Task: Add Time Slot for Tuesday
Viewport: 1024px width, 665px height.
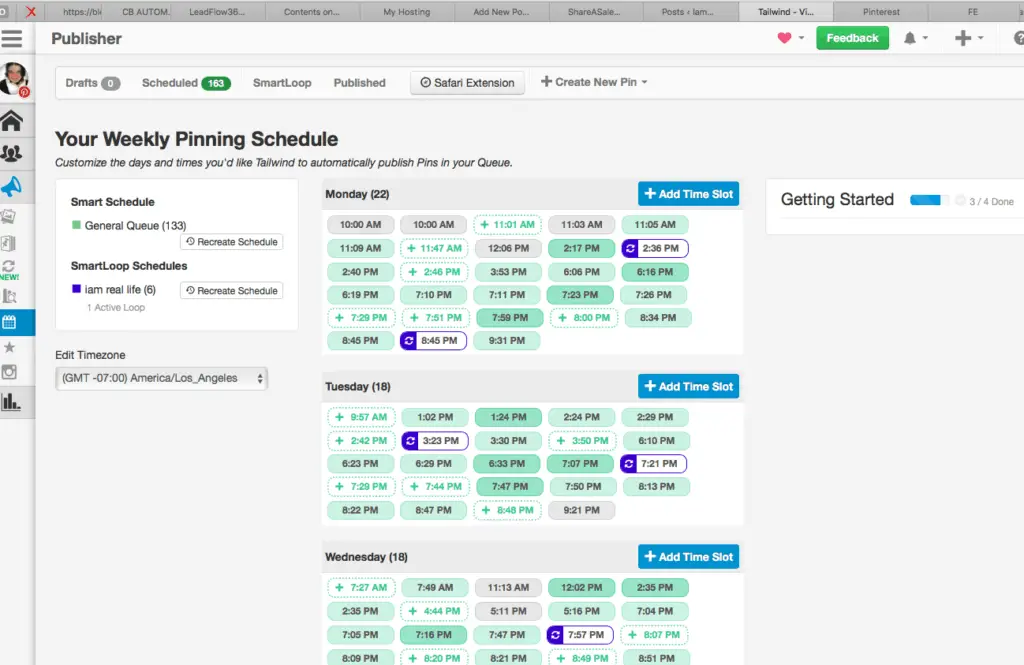Action: [x=688, y=387]
